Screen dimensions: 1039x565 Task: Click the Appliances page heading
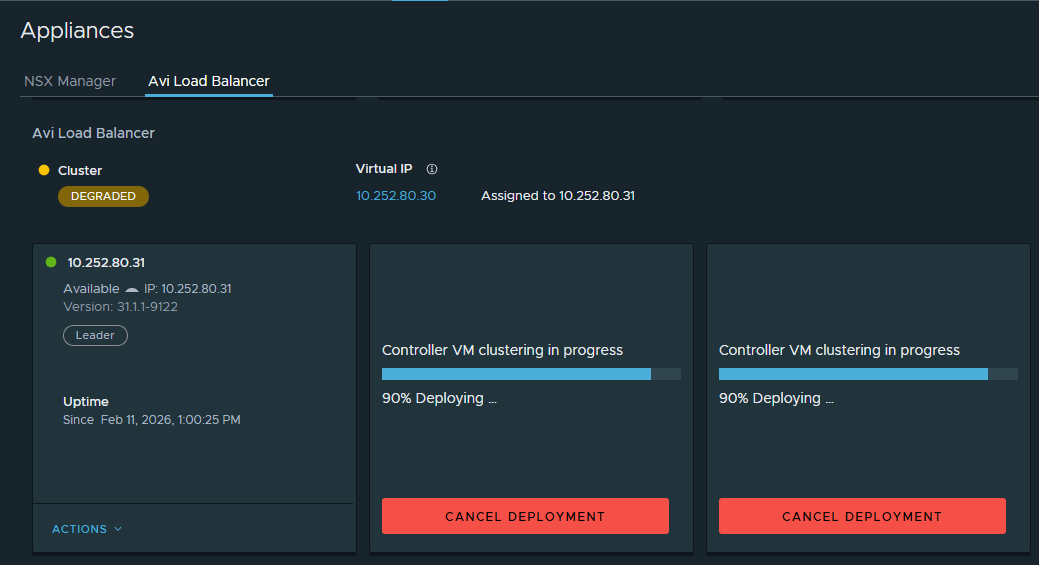[77, 30]
